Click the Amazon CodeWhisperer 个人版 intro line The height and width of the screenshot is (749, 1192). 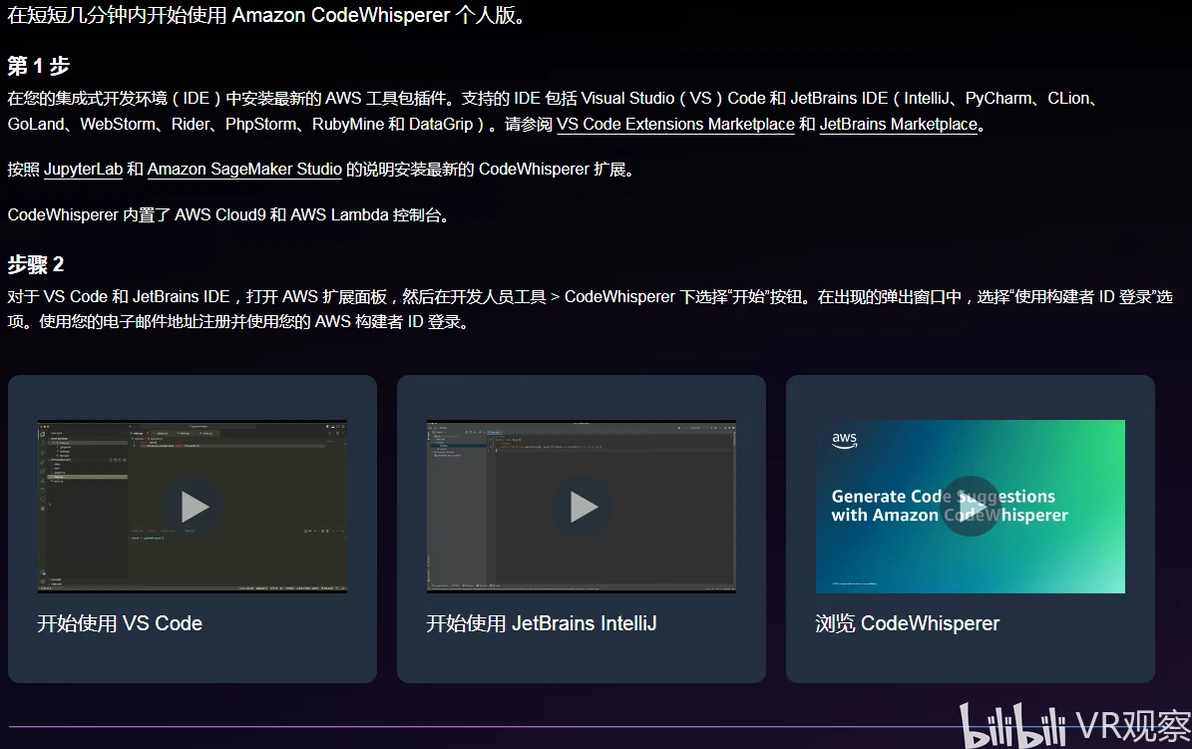pos(268,15)
